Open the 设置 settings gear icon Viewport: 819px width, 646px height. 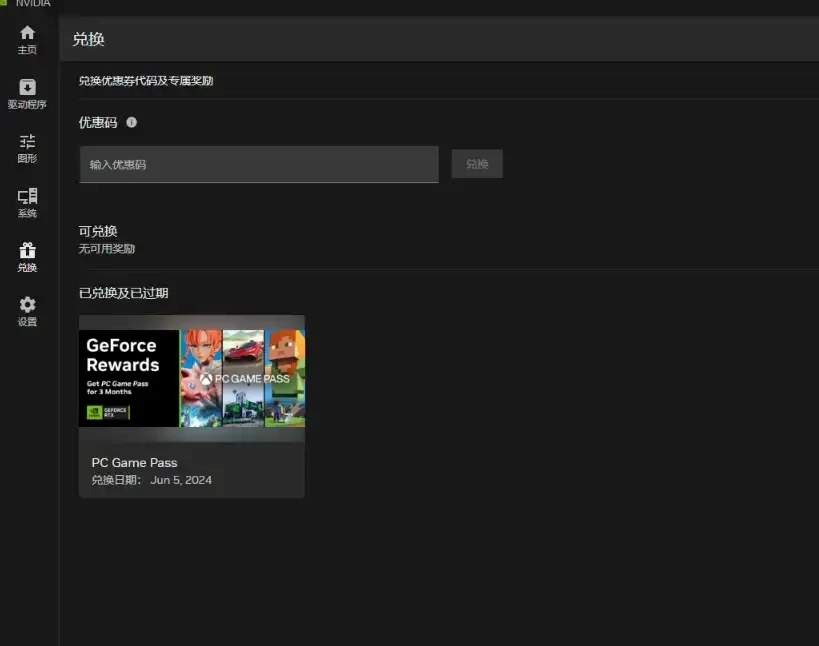coord(27,304)
